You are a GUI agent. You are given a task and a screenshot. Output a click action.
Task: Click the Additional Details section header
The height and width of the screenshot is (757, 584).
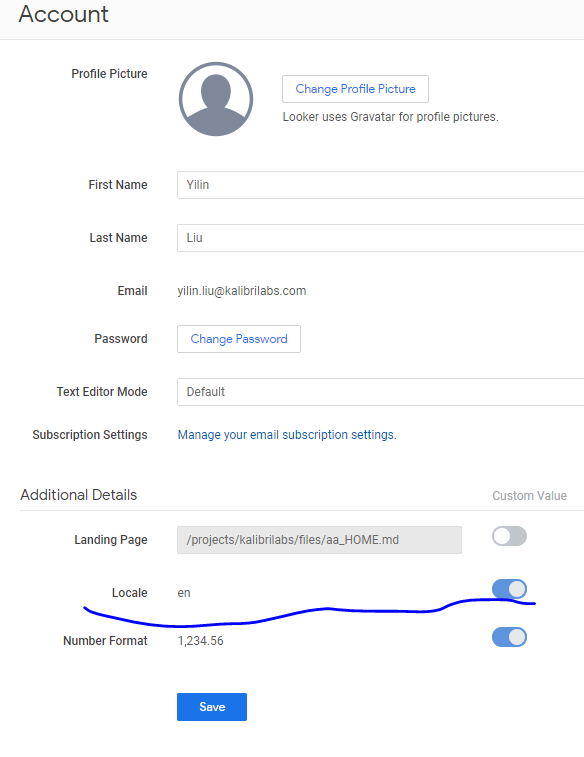(x=79, y=495)
